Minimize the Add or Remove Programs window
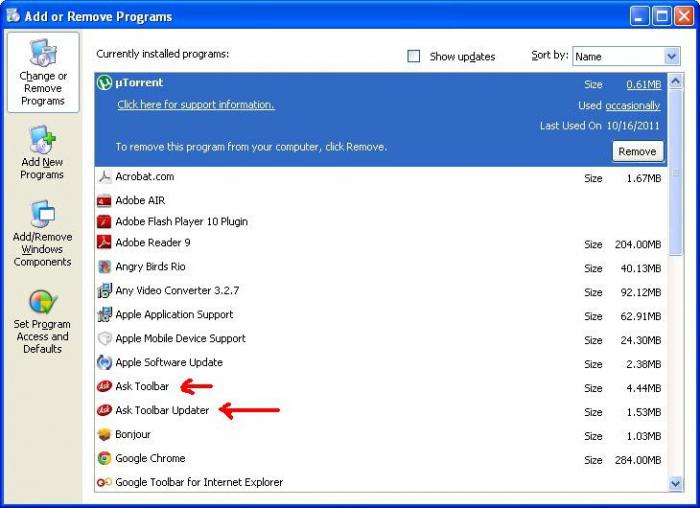The height and width of the screenshot is (508, 700). point(639,17)
